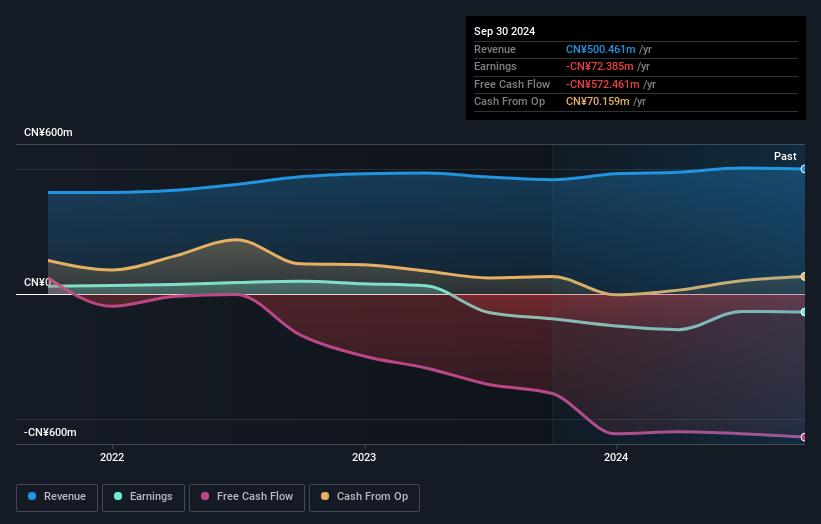
Task: Click the CN¥600m y-axis label
Action: click(x=48, y=132)
